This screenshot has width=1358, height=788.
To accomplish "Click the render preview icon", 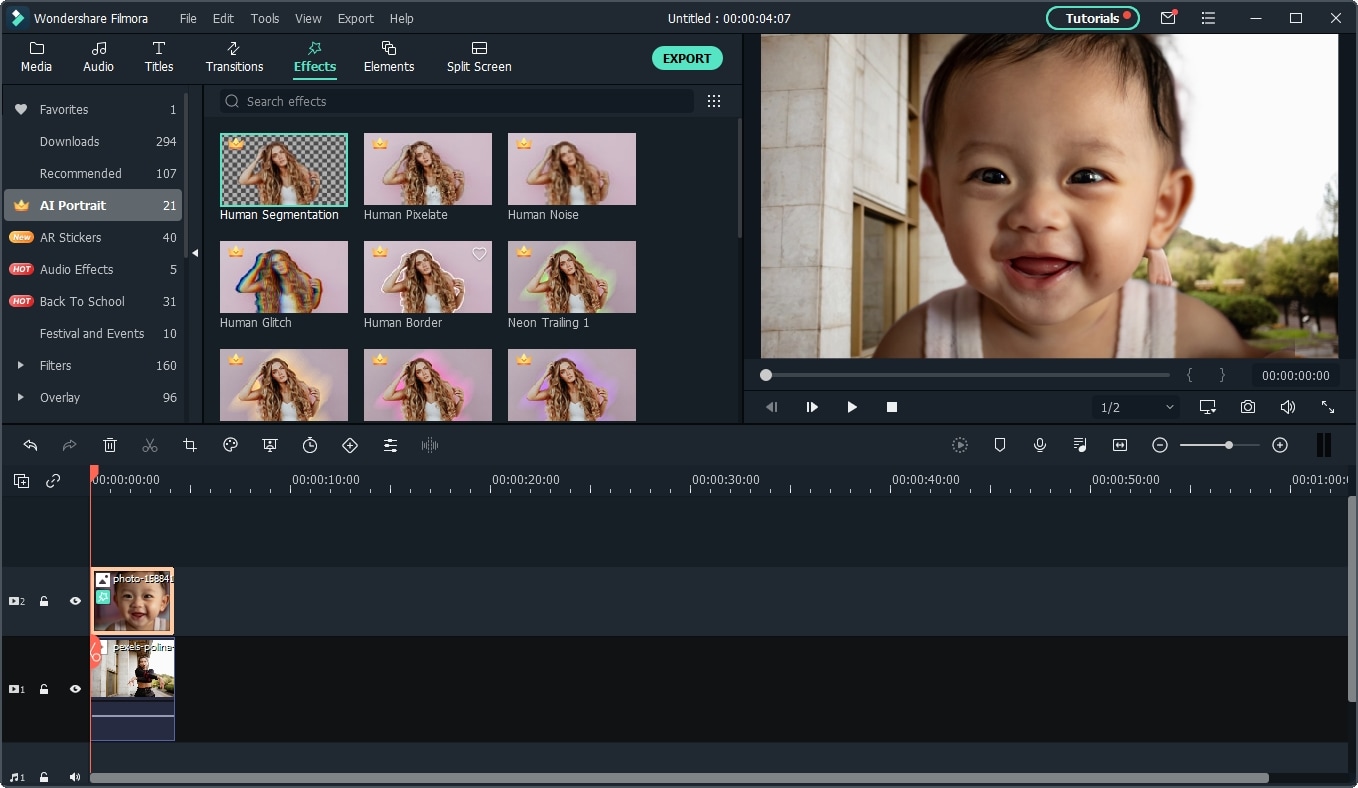I will pos(960,445).
